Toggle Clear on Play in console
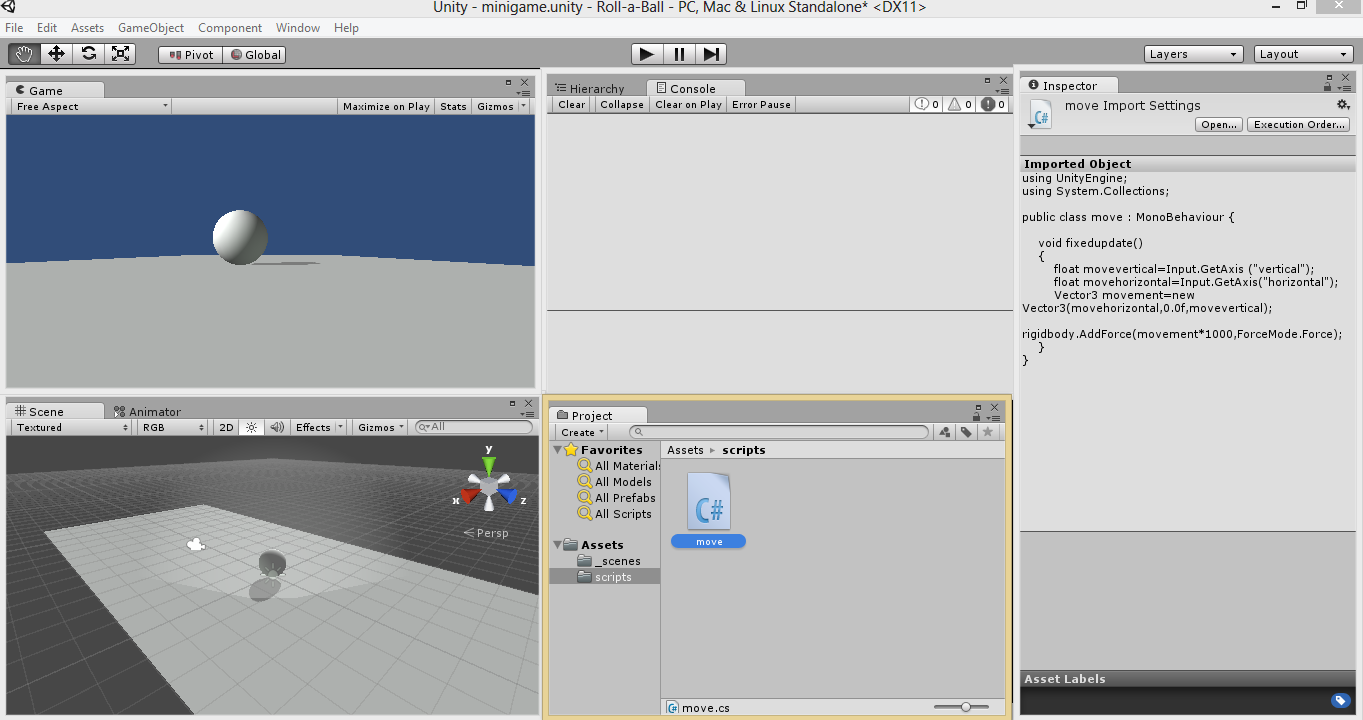This screenshot has height=720, width=1363. point(688,104)
